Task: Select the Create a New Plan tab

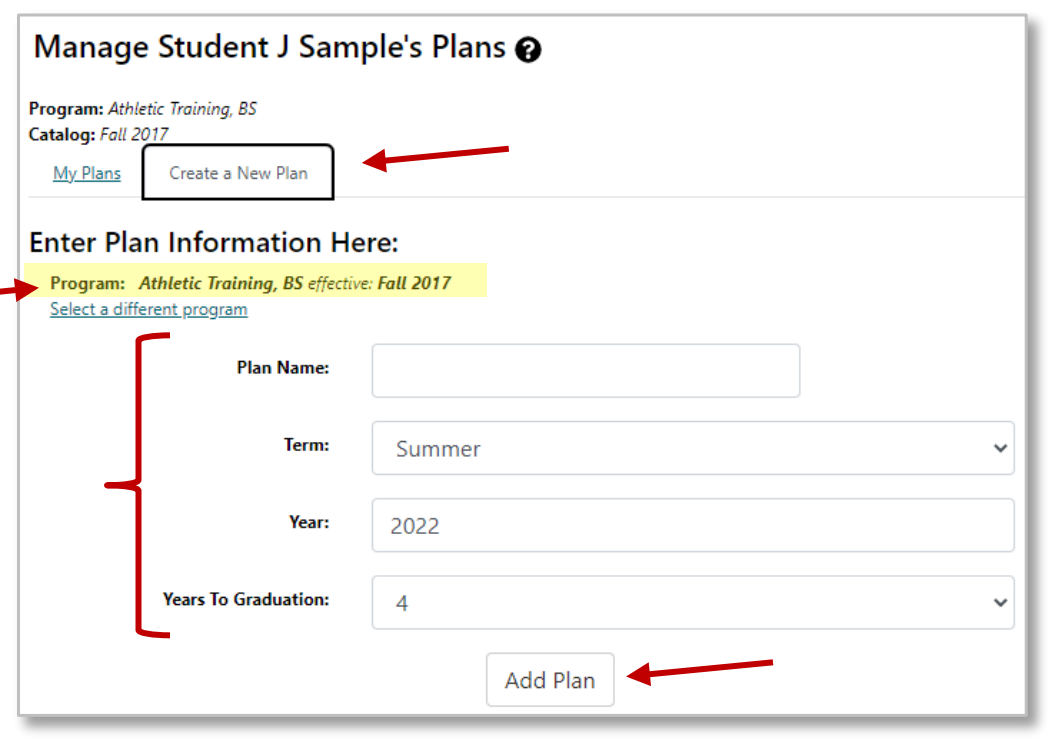Action: [238, 173]
